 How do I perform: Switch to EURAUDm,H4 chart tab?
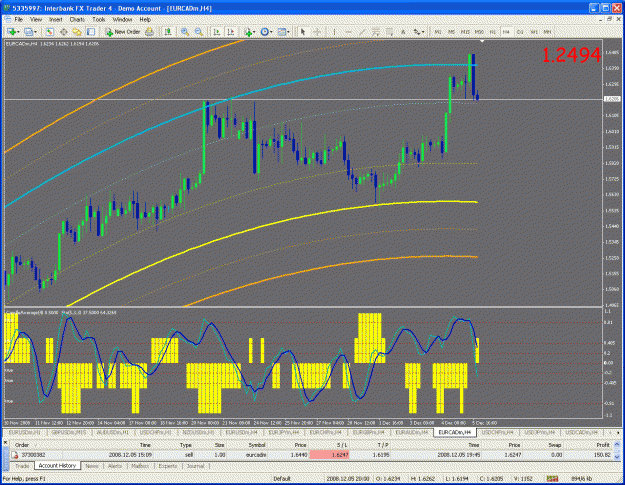click(411, 432)
